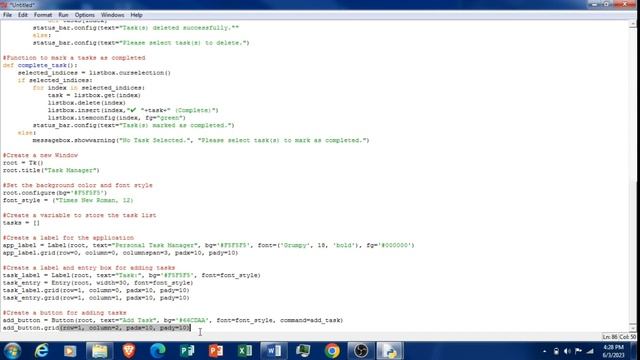Click 'selected_indices = listbox.curselection()' line
640x360 pixels.
94,73
